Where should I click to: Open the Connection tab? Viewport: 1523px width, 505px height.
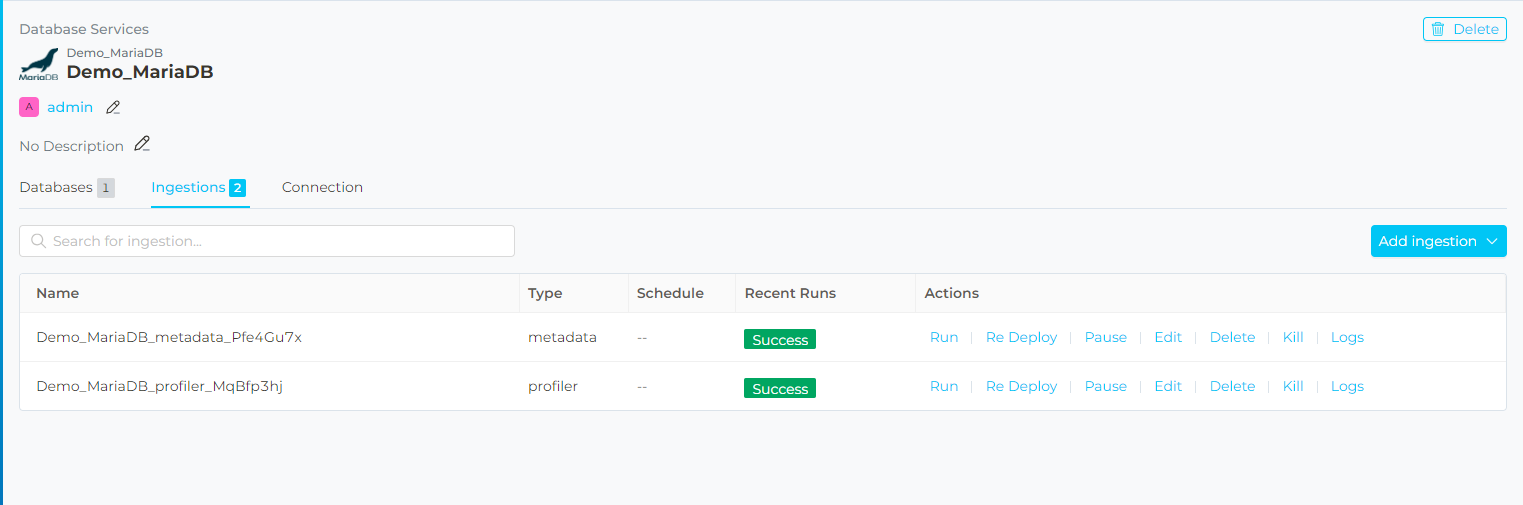coord(322,187)
